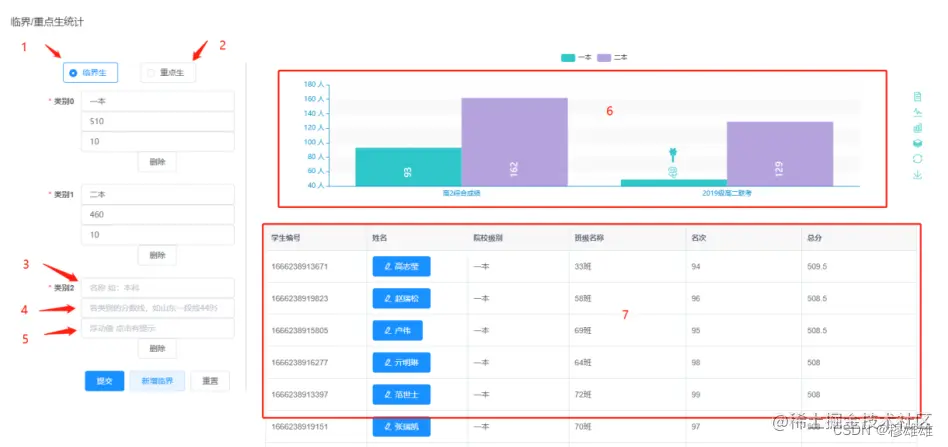Click the purple bar showing 162

(515, 142)
